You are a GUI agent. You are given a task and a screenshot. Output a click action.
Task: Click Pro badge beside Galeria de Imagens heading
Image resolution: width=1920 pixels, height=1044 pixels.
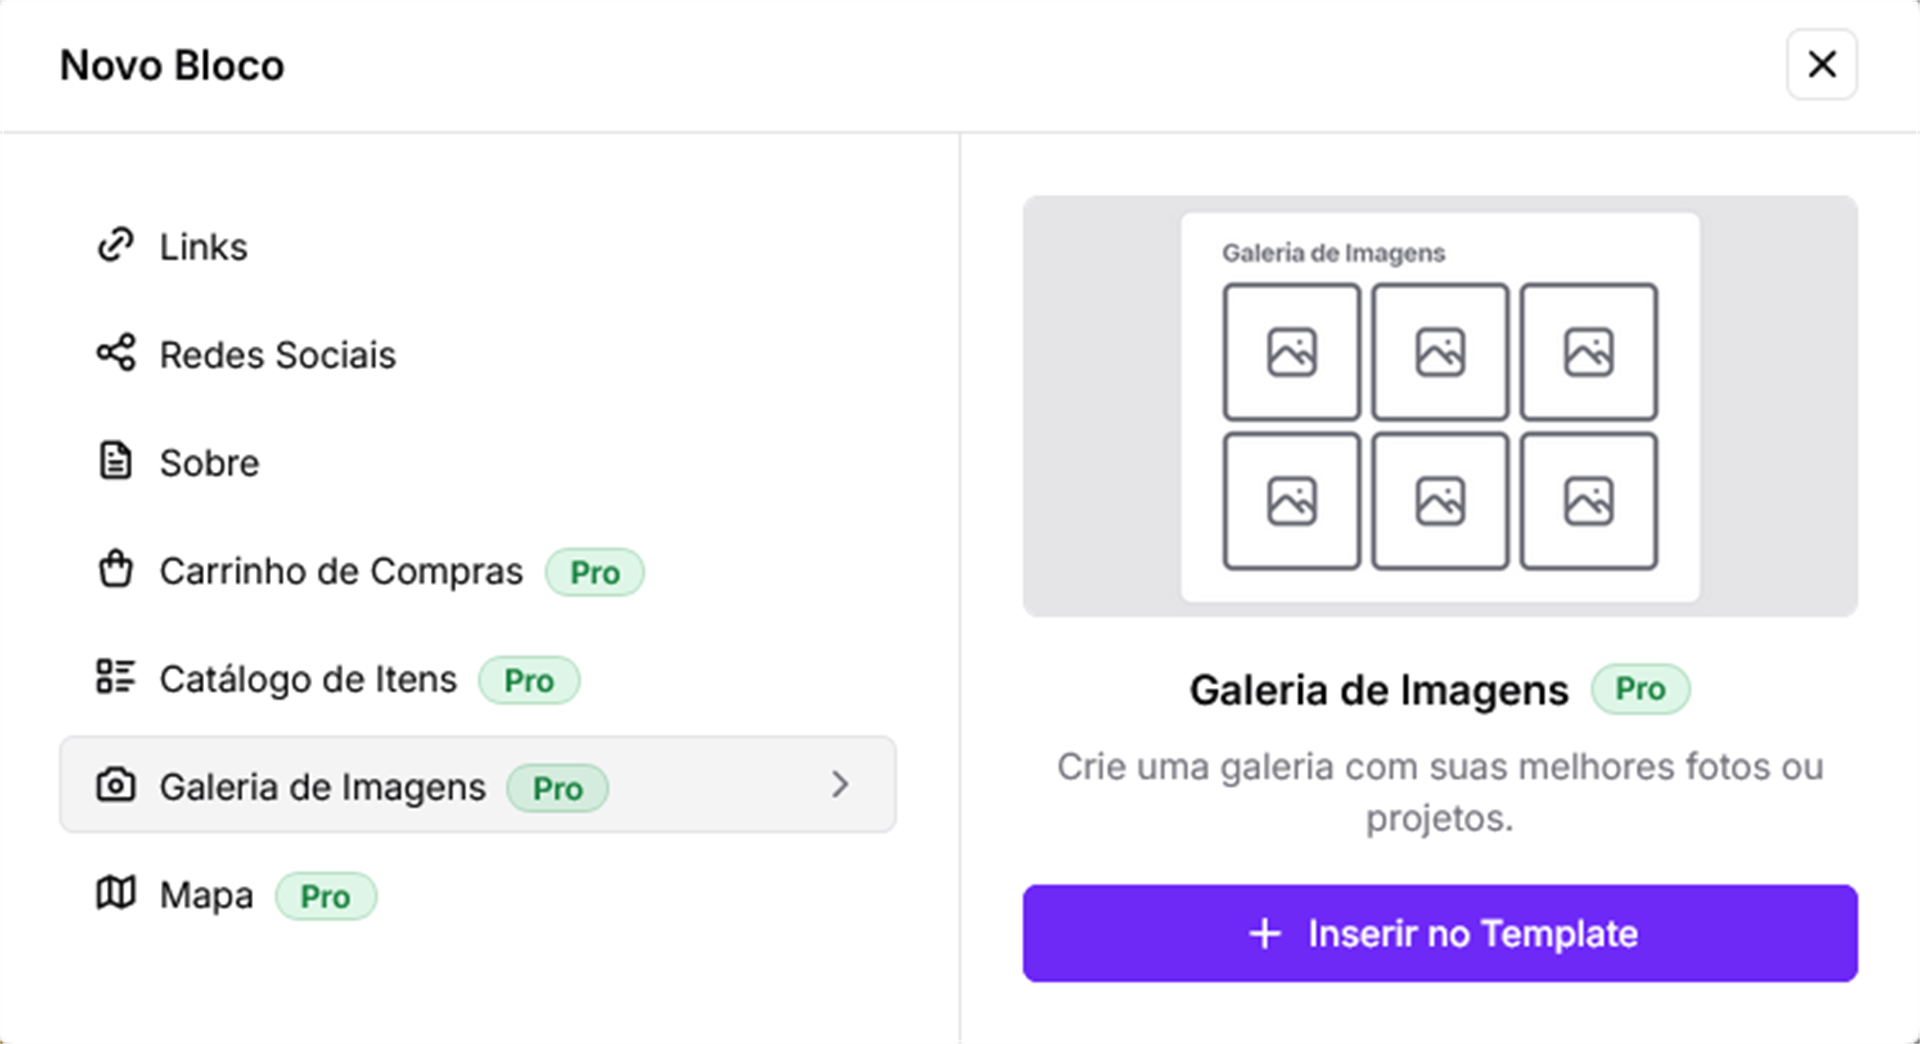[x=1640, y=689]
